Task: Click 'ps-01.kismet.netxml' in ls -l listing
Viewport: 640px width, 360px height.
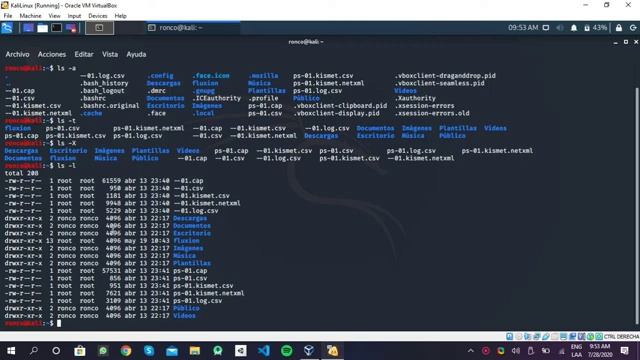Action: 209,293
